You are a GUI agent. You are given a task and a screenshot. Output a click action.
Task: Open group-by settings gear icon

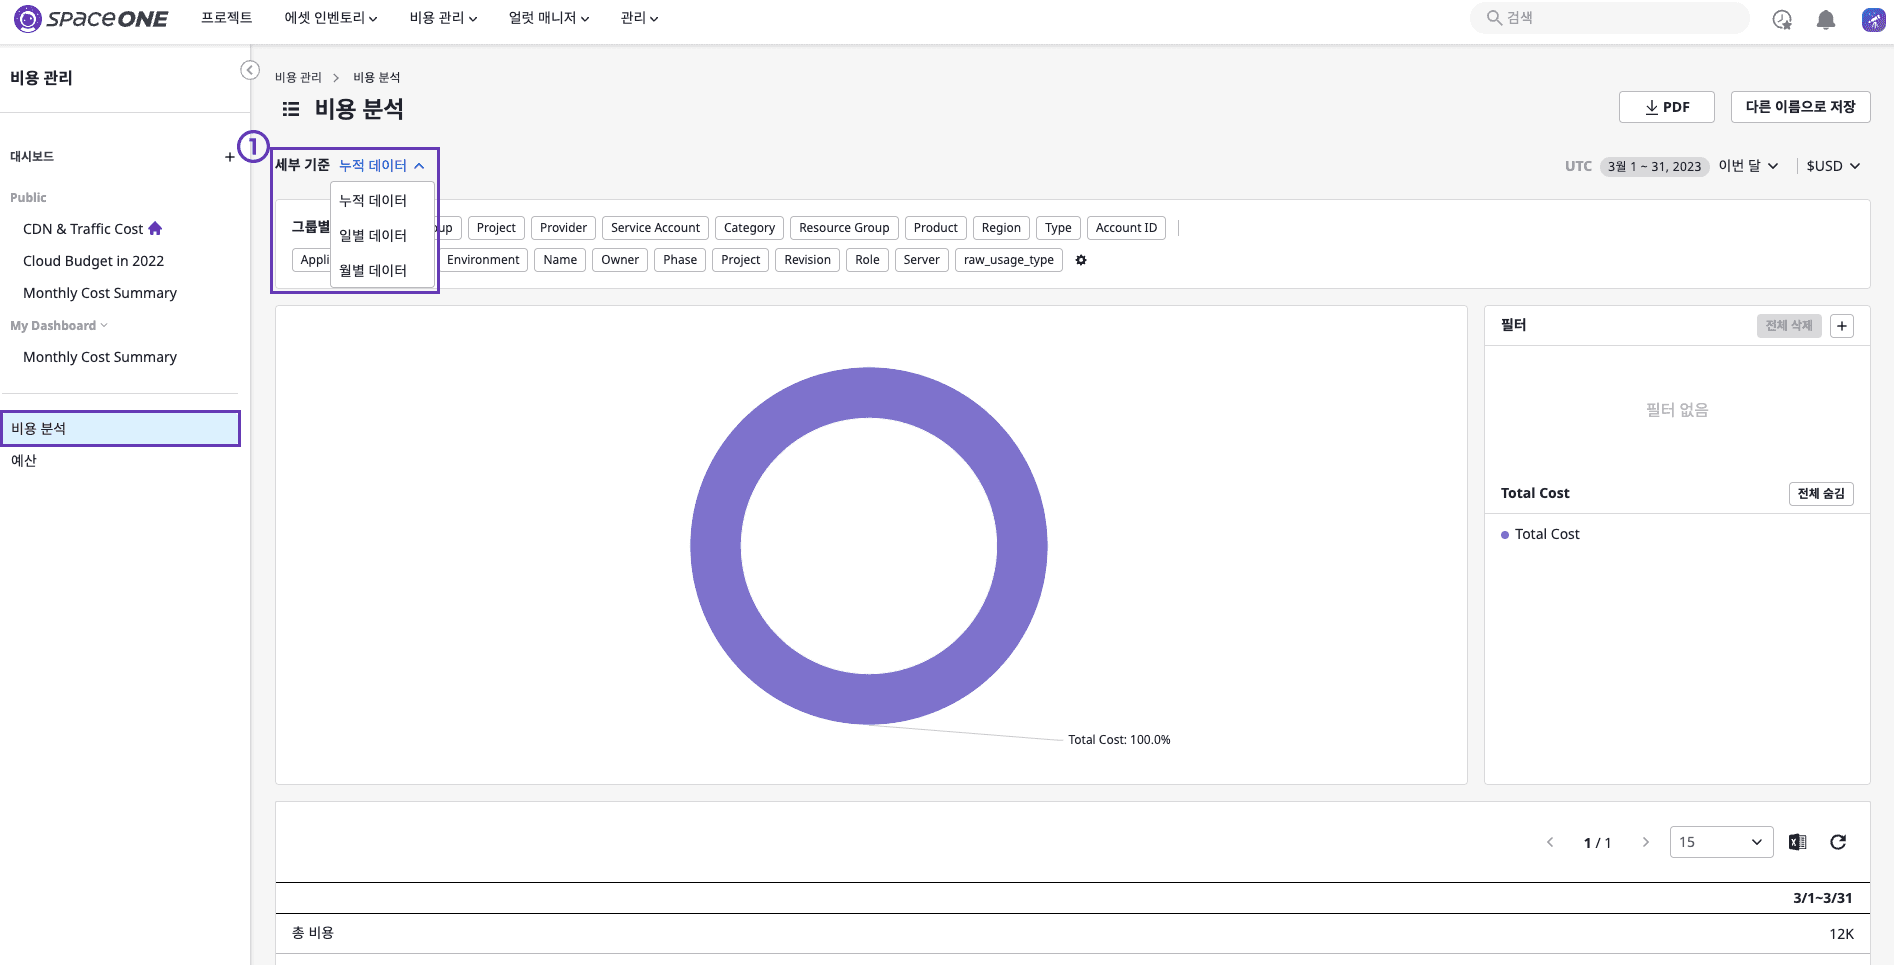point(1081,260)
